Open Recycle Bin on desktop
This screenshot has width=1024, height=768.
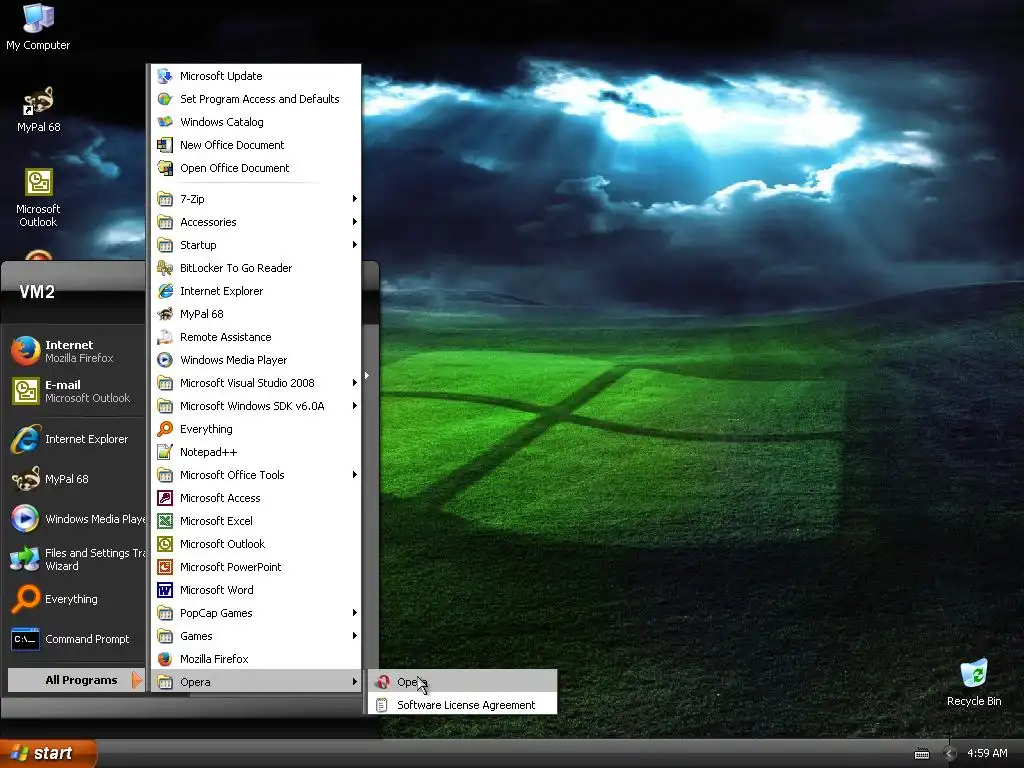974,683
